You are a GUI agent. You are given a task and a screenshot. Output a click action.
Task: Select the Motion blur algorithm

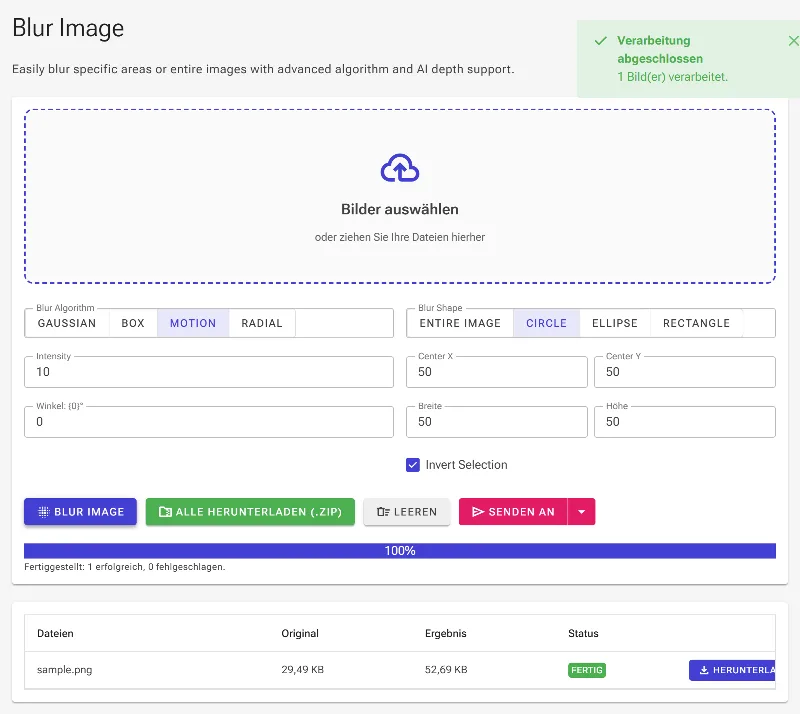tap(193, 323)
